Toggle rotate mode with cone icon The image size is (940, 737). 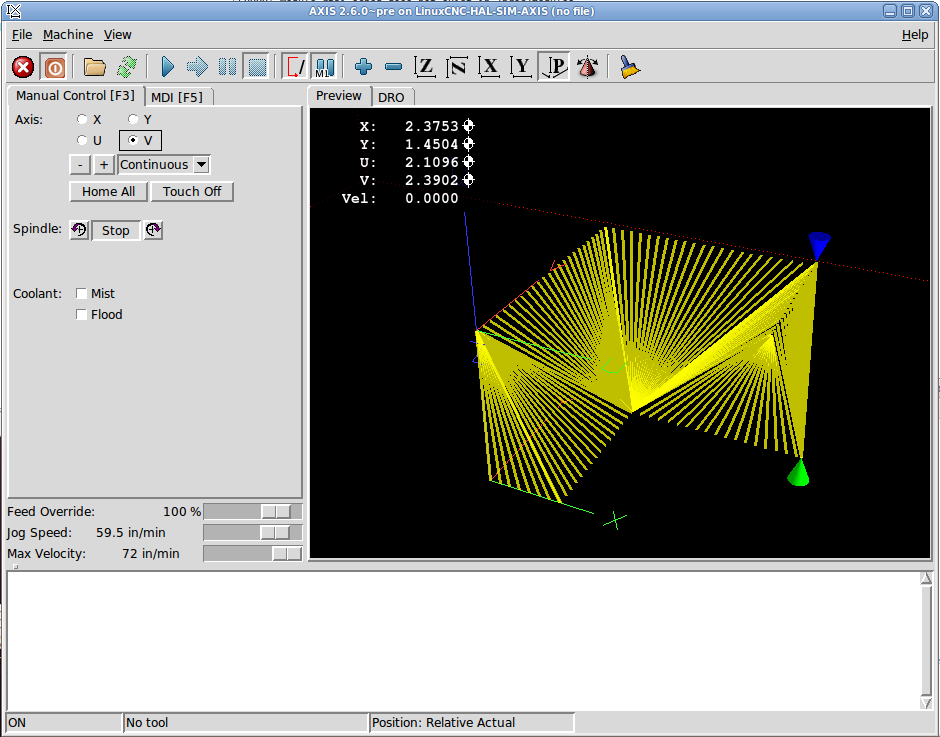coord(588,67)
